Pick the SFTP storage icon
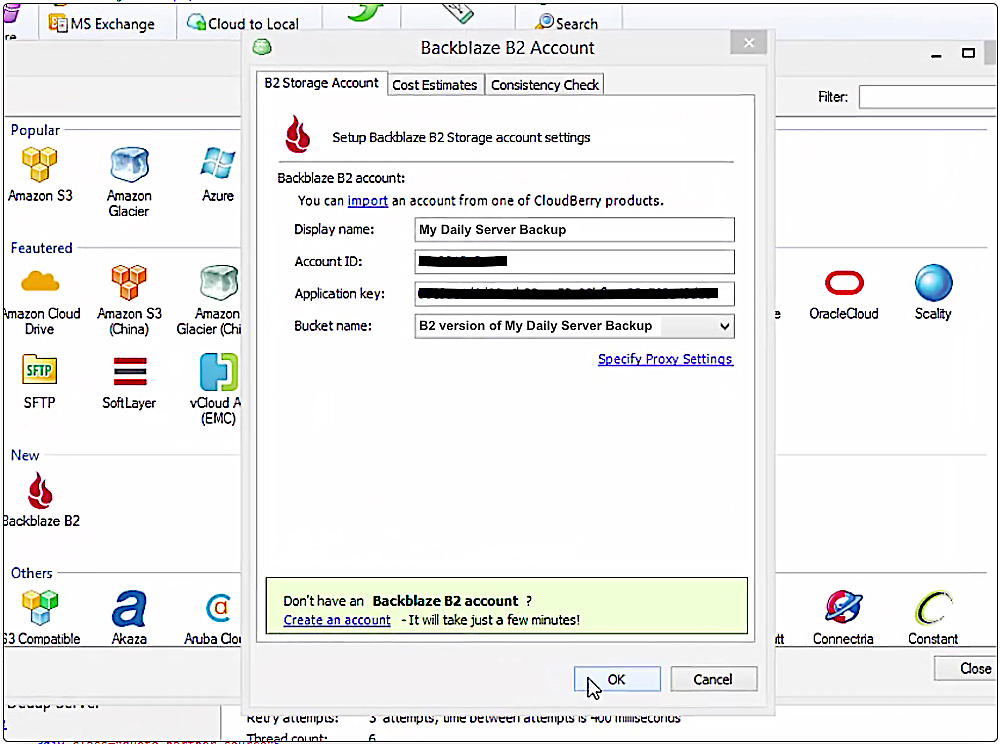1000x744 pixels. (40, 369)
